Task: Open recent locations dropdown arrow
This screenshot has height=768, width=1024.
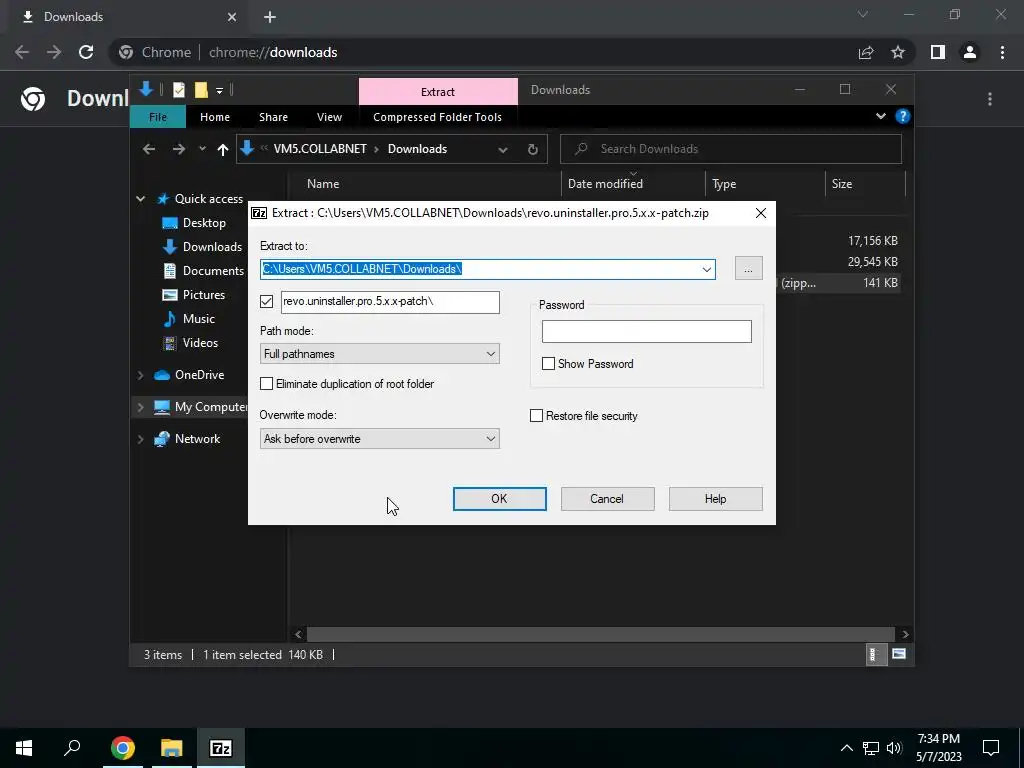Action: 202,150
